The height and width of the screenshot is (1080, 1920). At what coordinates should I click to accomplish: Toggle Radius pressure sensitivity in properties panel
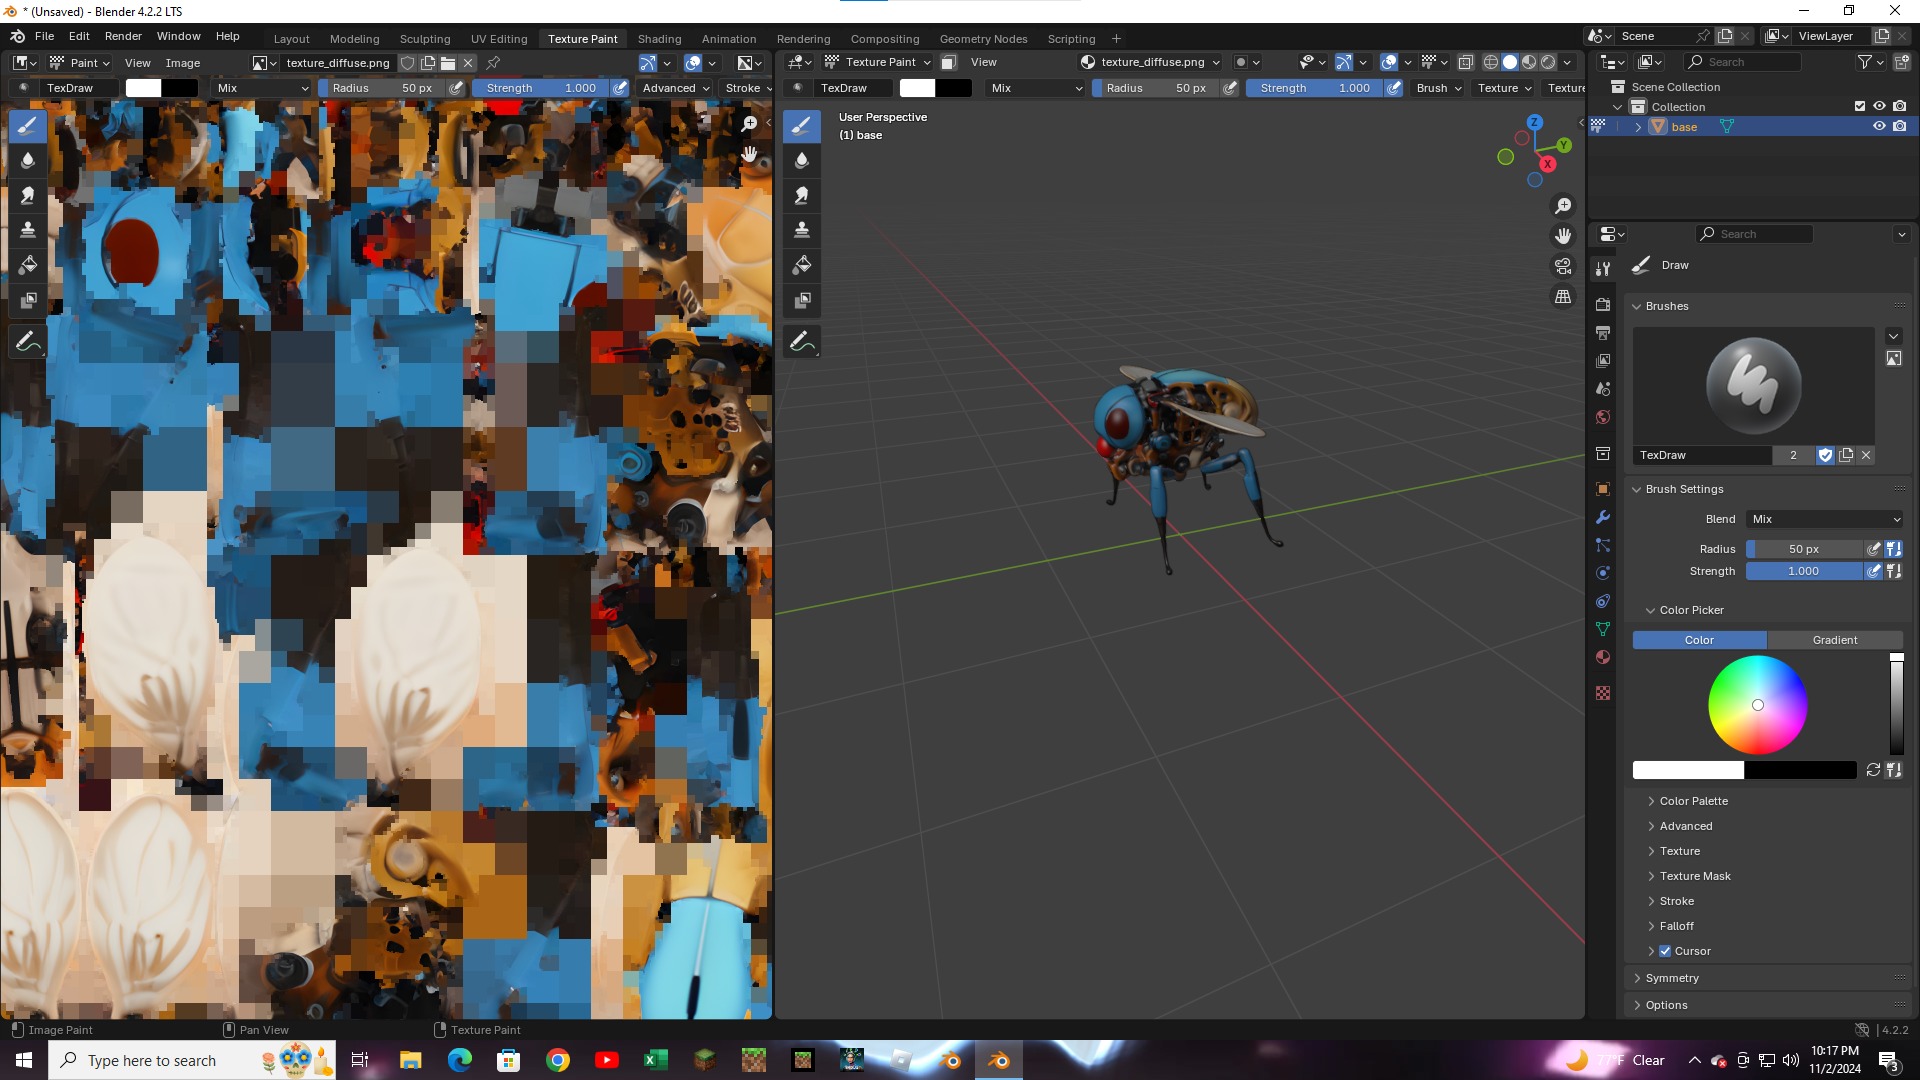click(x=1874, y=549)
